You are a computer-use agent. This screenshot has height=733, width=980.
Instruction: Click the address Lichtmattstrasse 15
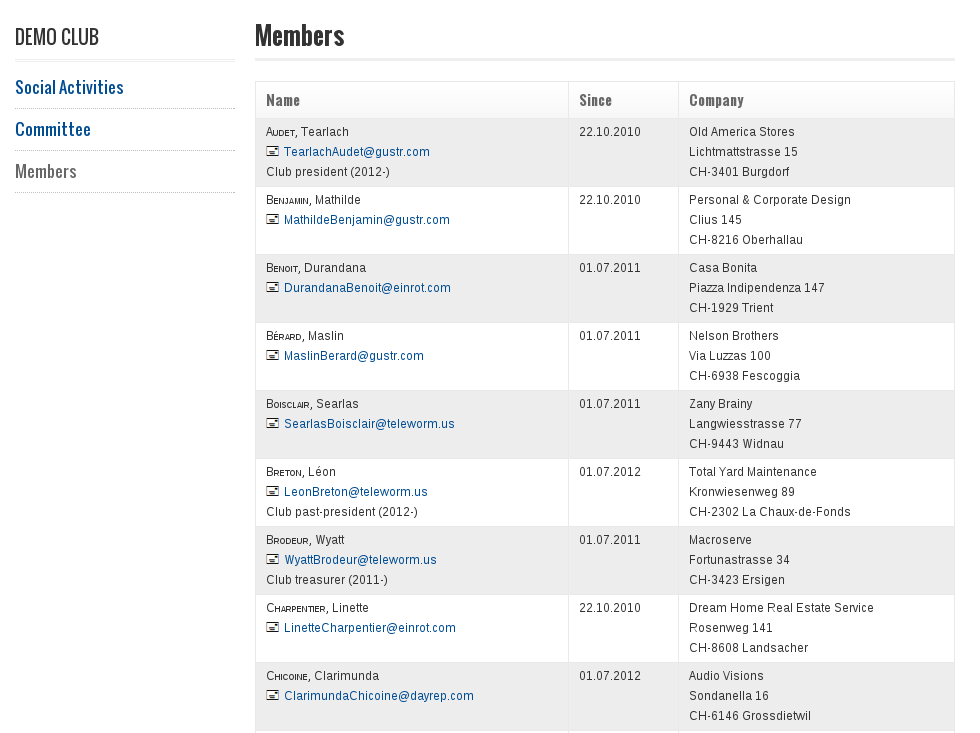pos(743,152)
